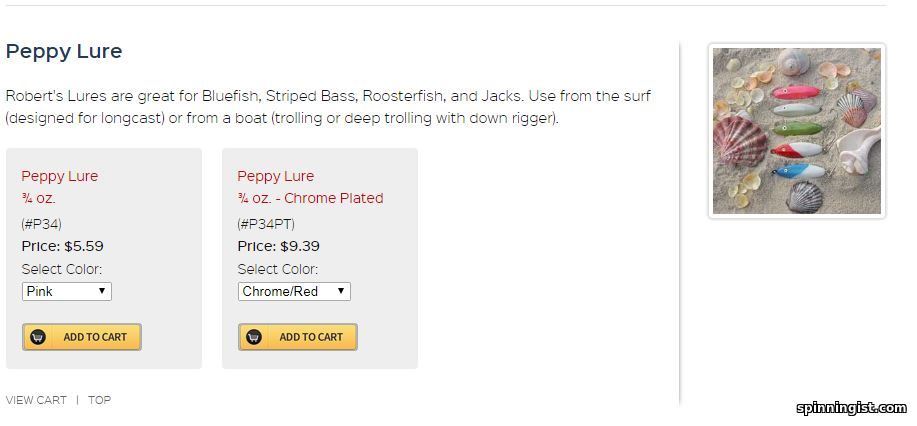
Task: Click the arrow beside the Pink color option
Action: [x=102, y=291]
